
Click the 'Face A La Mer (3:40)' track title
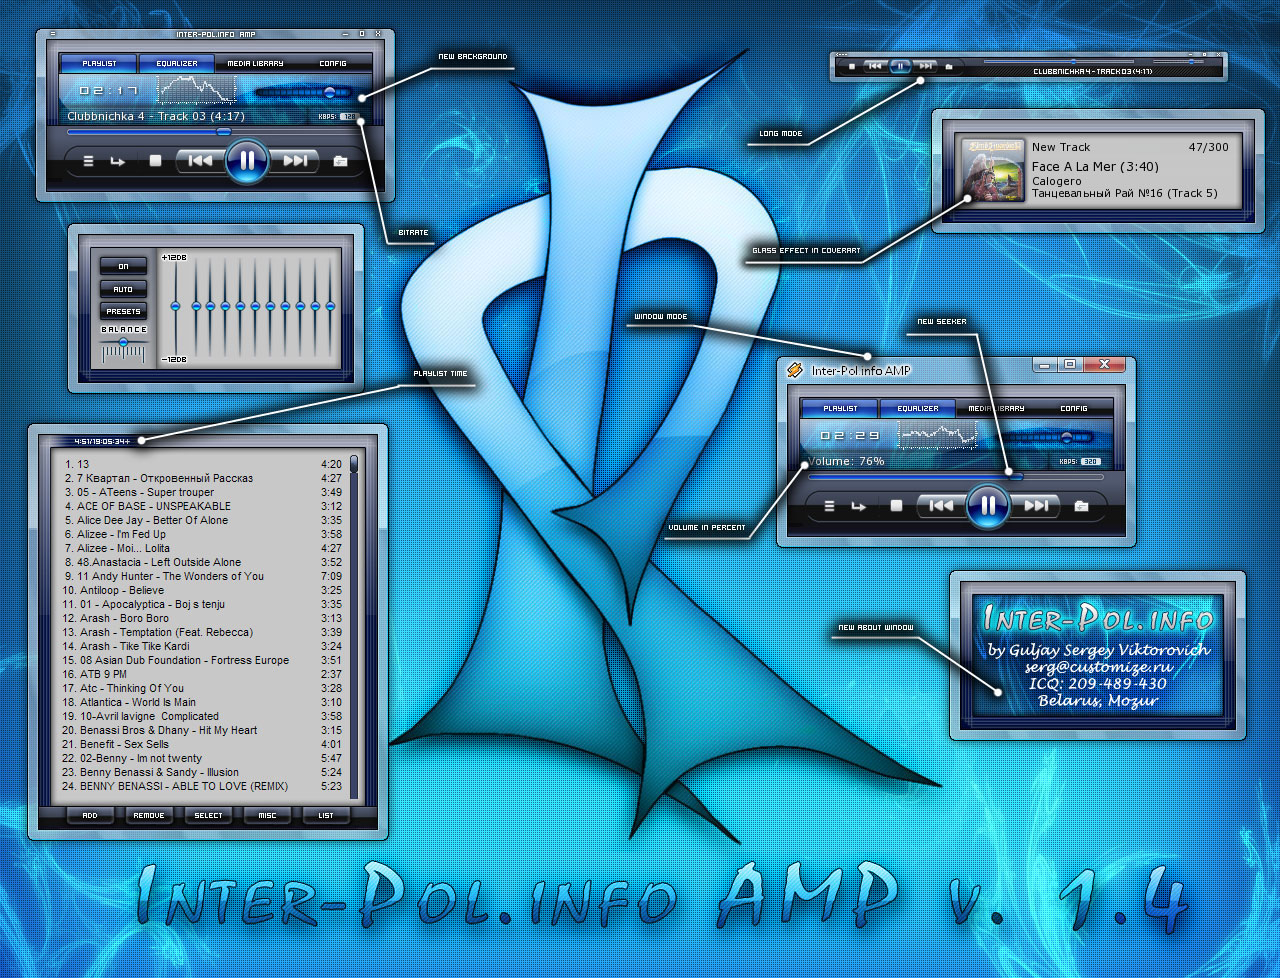click(x=1095, y=167)
